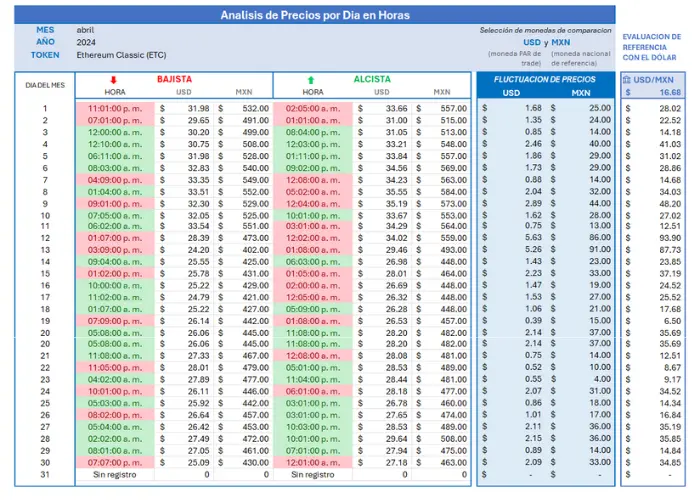Viewport: 700px width, 500px height.
Task: Click day 13 bajista USD price 24.20
Action: (x=198, y=250)
